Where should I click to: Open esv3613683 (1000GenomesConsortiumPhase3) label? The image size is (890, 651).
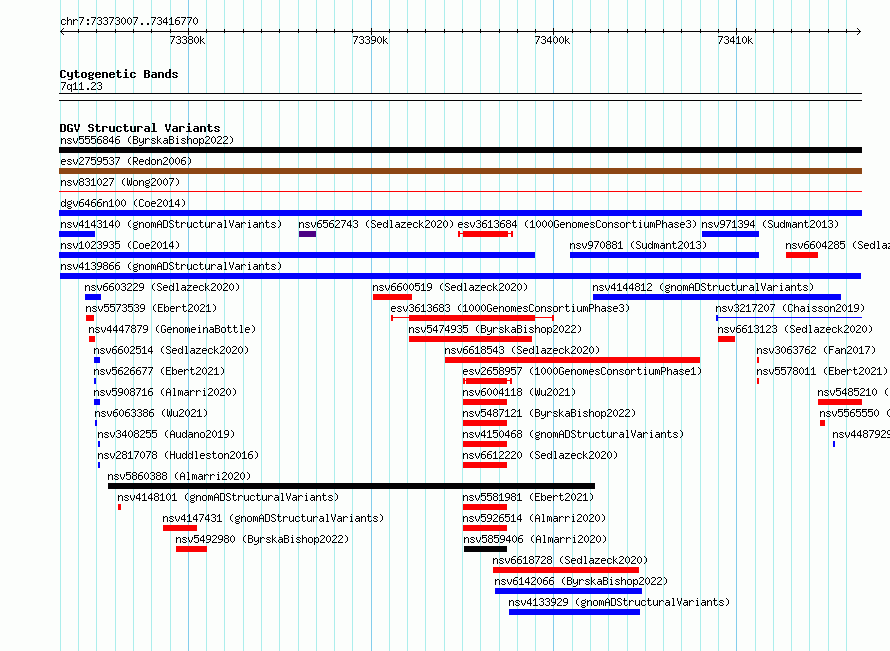(x=510, y=308)
